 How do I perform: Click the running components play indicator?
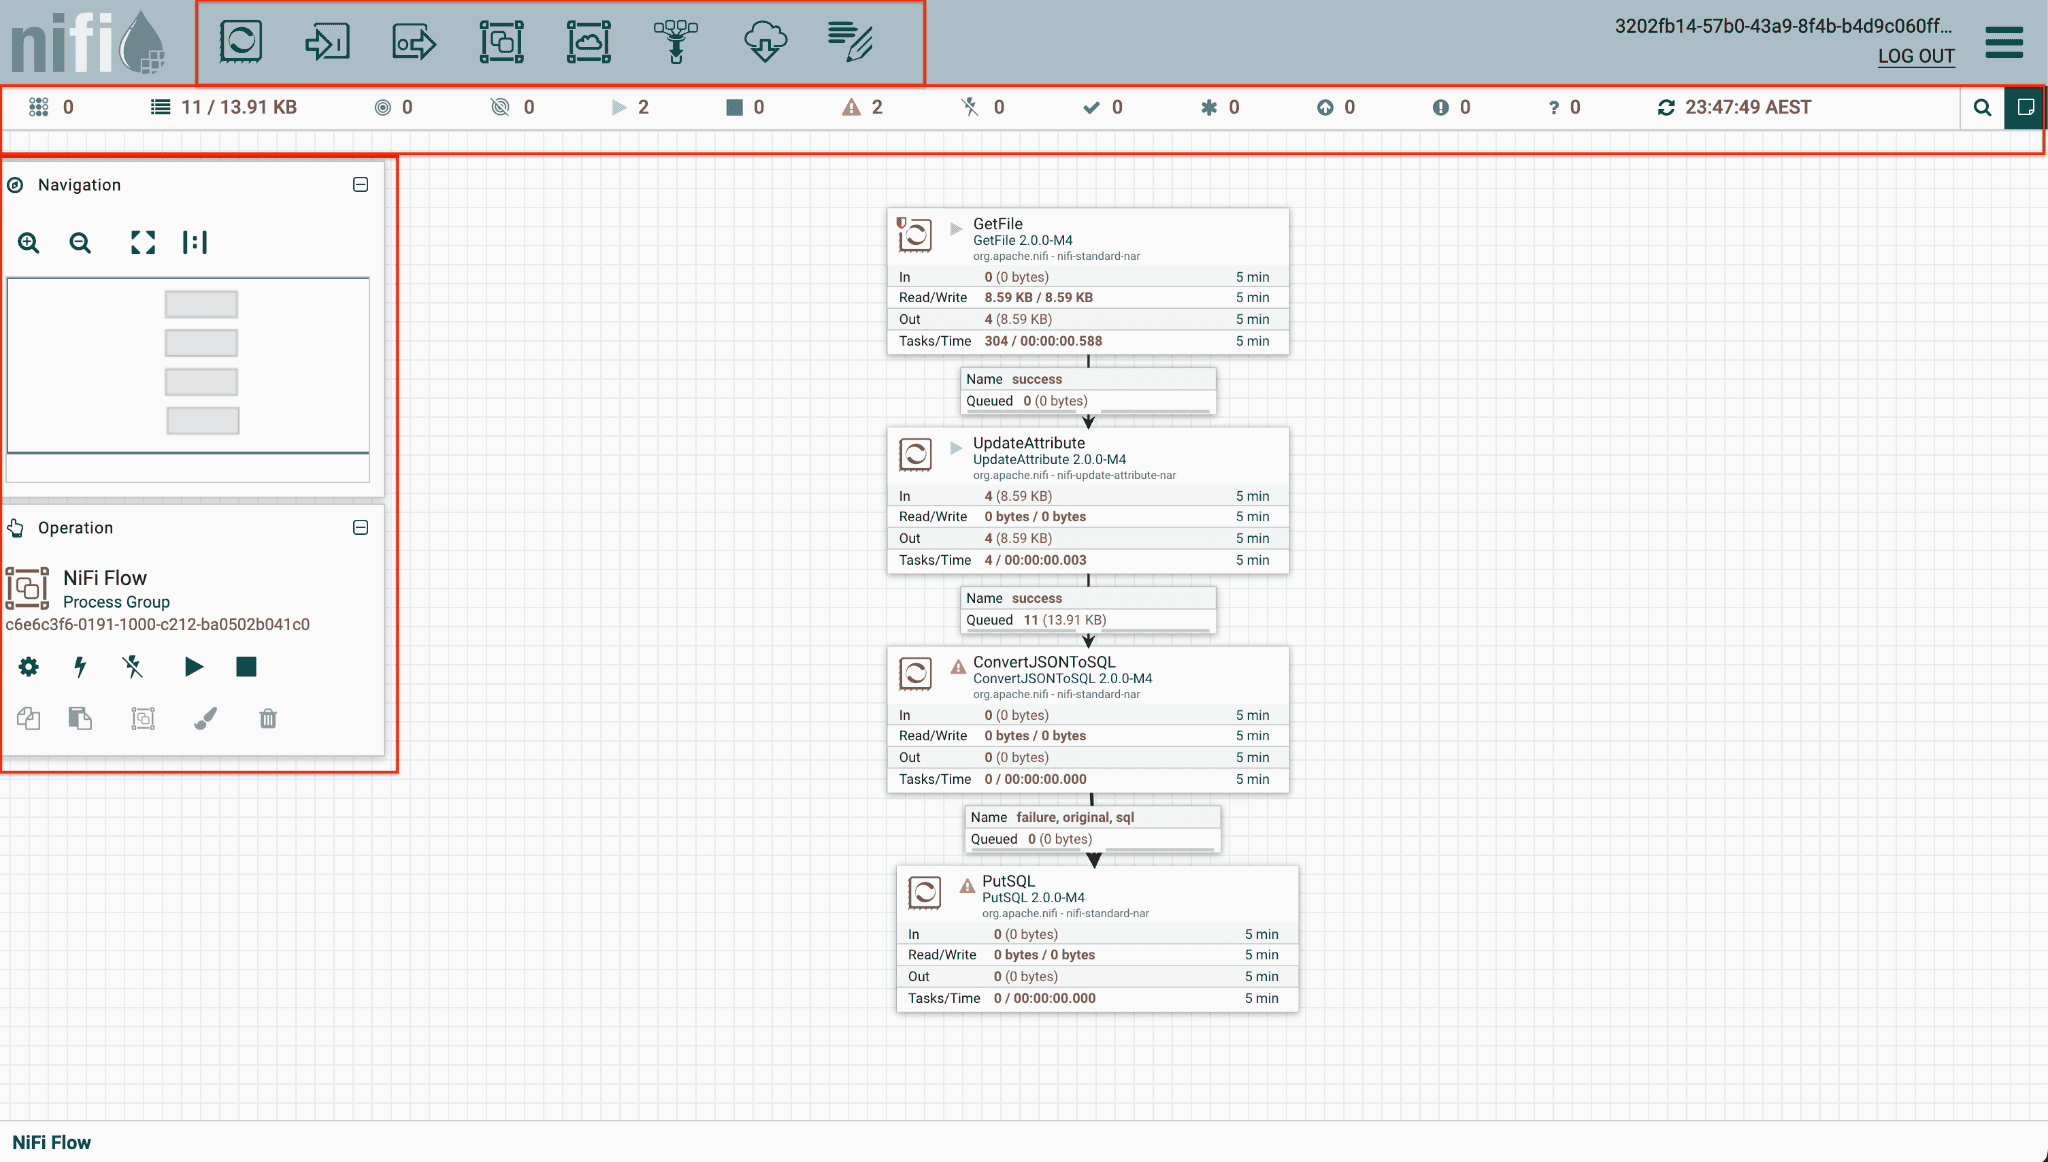[x=619, y=107]
